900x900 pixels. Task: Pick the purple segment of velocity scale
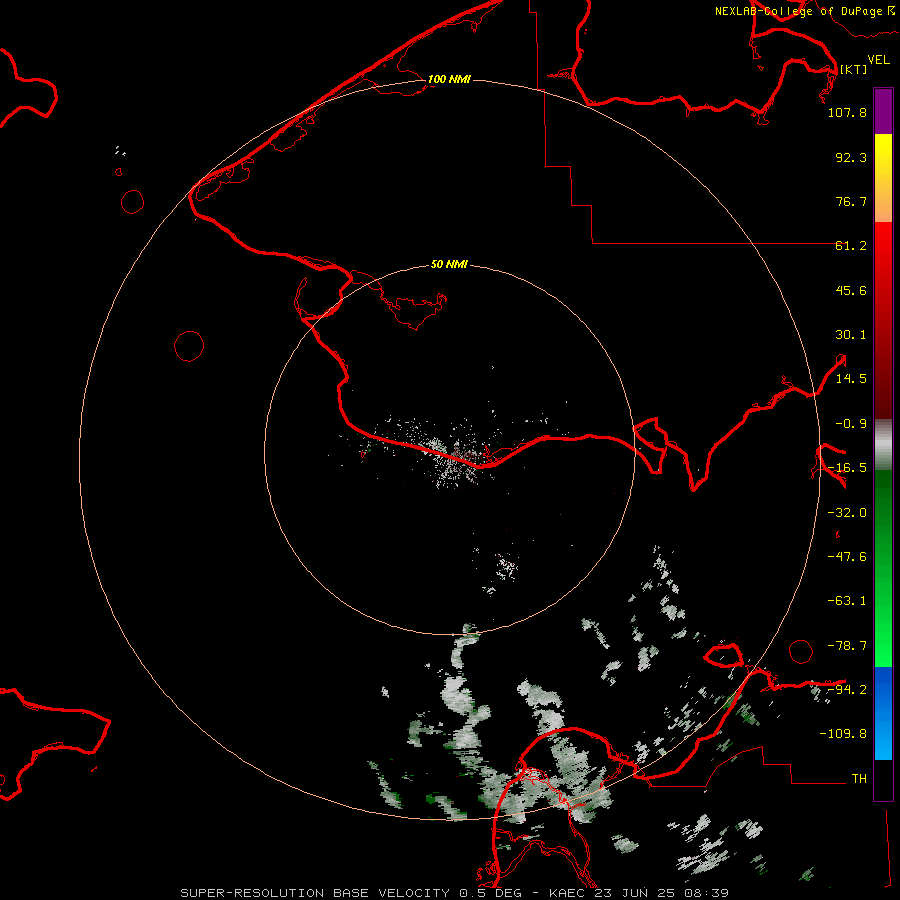[x=883, y=111]
